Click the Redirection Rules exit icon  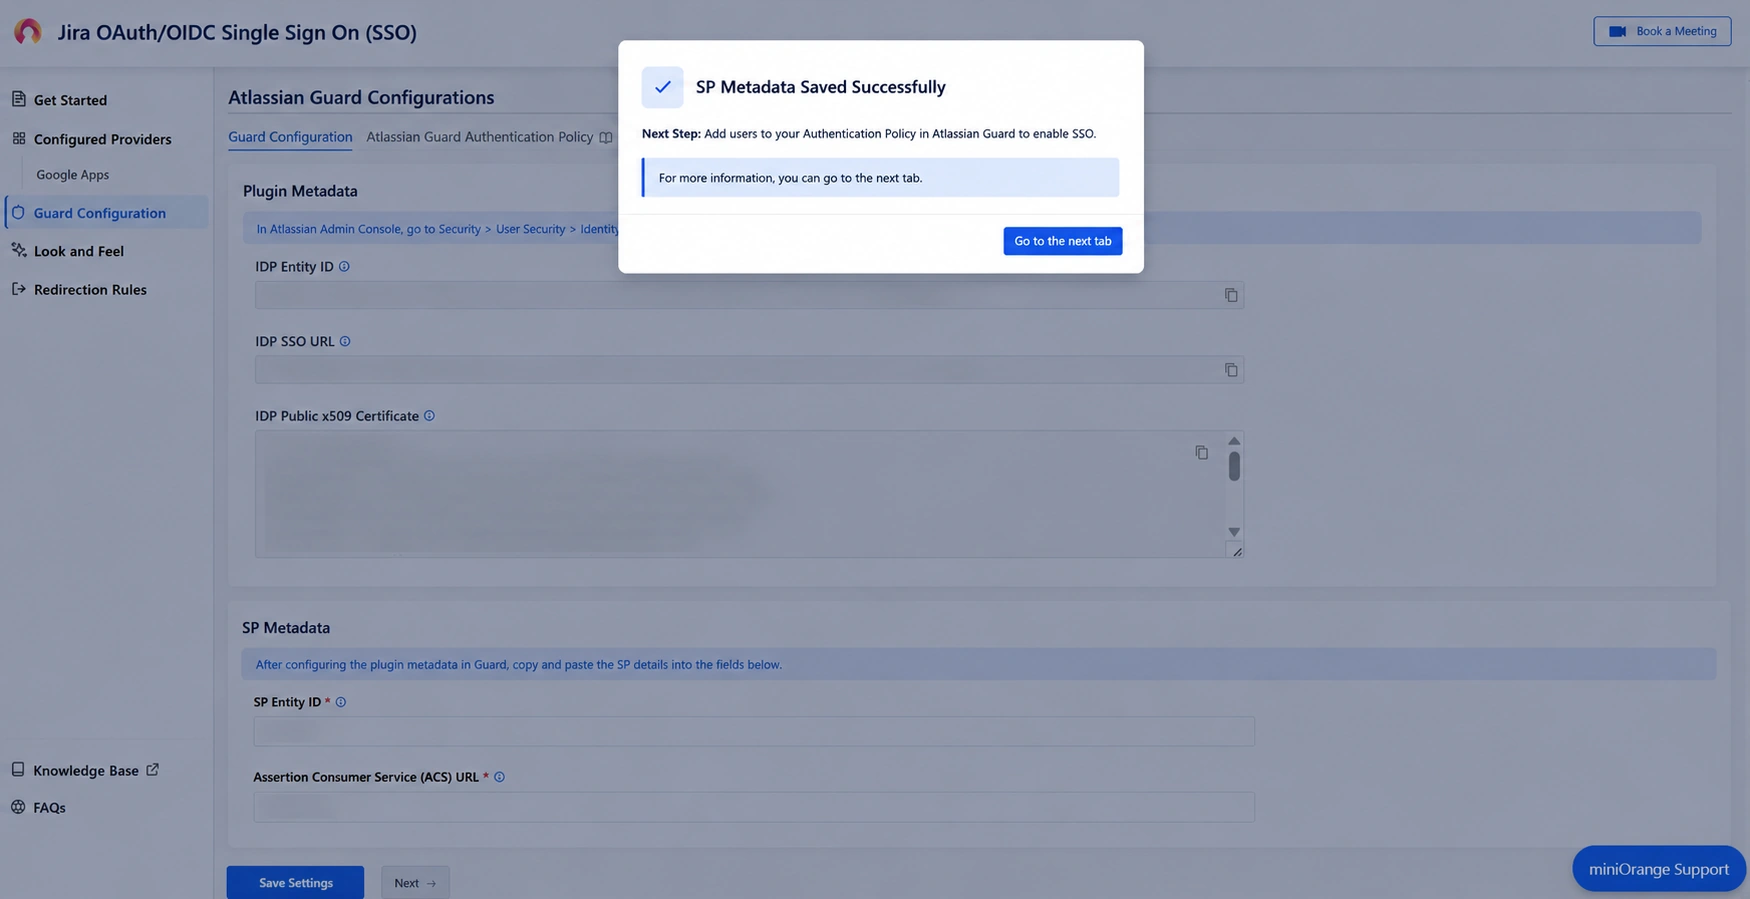(18, 289)
